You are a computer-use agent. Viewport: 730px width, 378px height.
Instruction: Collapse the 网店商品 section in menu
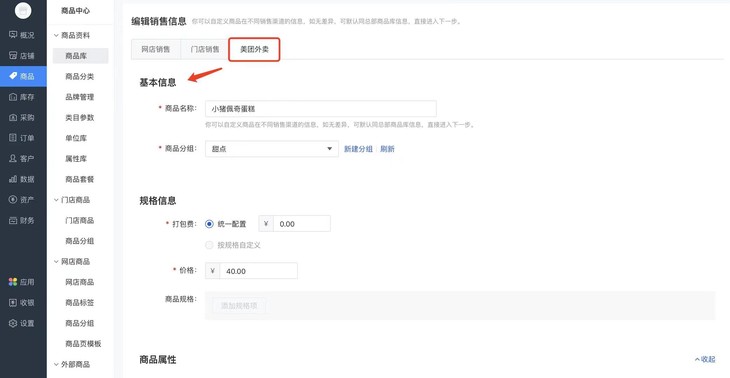coord(56,261)
